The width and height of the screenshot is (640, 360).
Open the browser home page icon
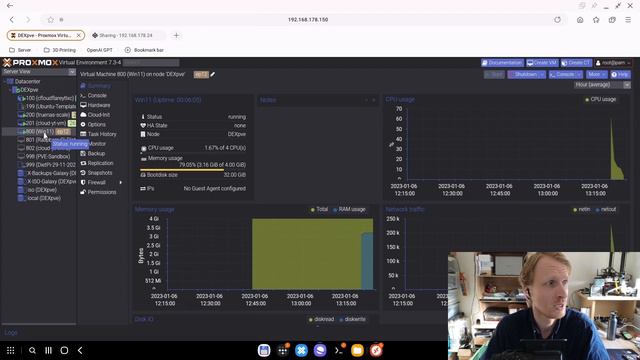click(x=580, y=20)
